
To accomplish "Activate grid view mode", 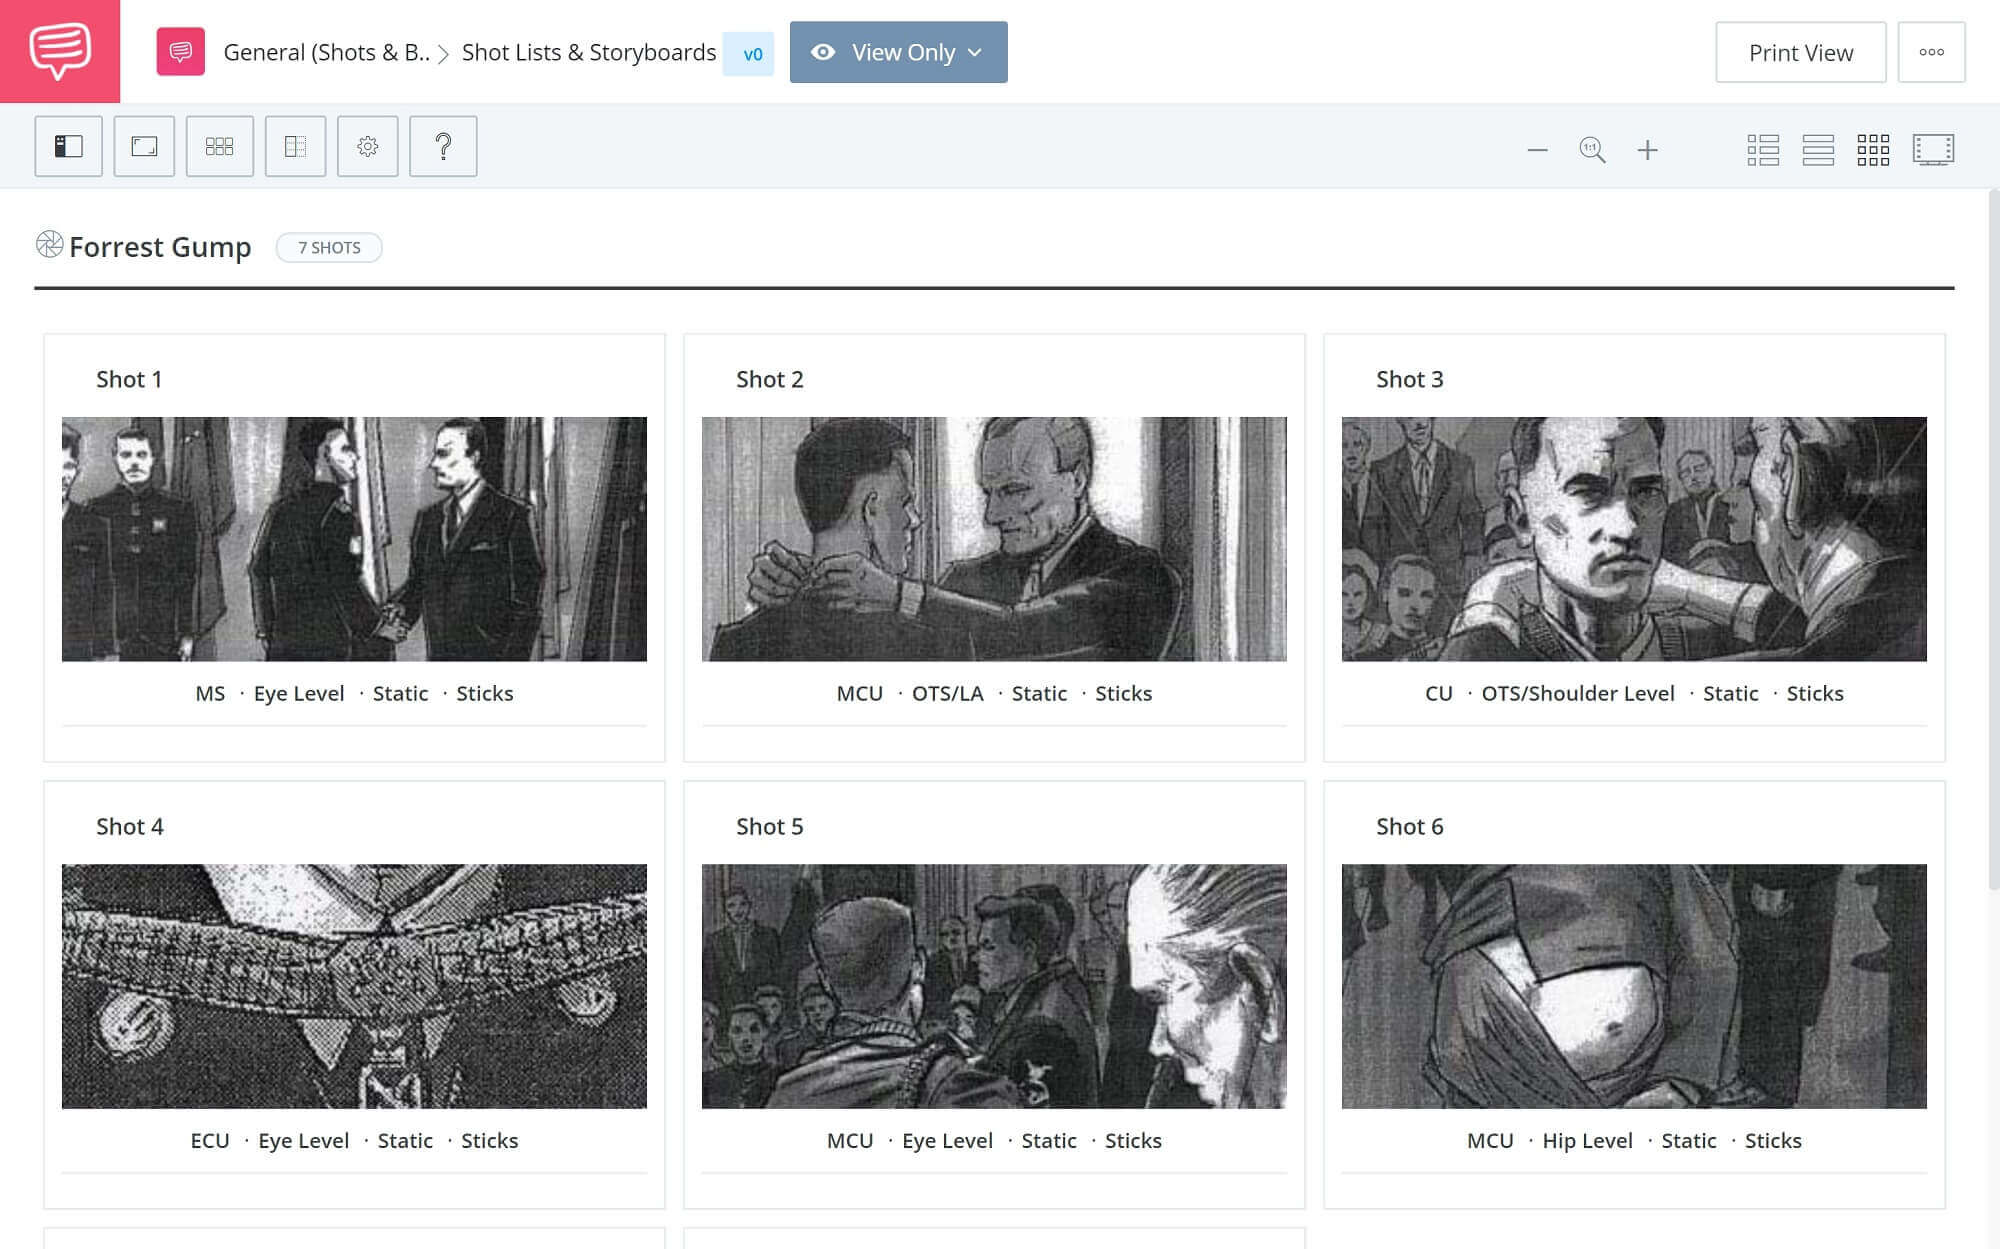I will coord(1876,150).
